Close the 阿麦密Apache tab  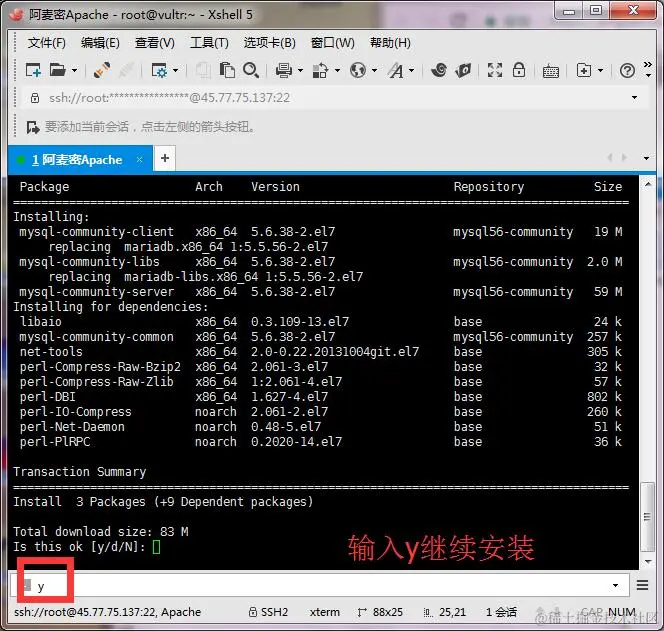point(139,160)
